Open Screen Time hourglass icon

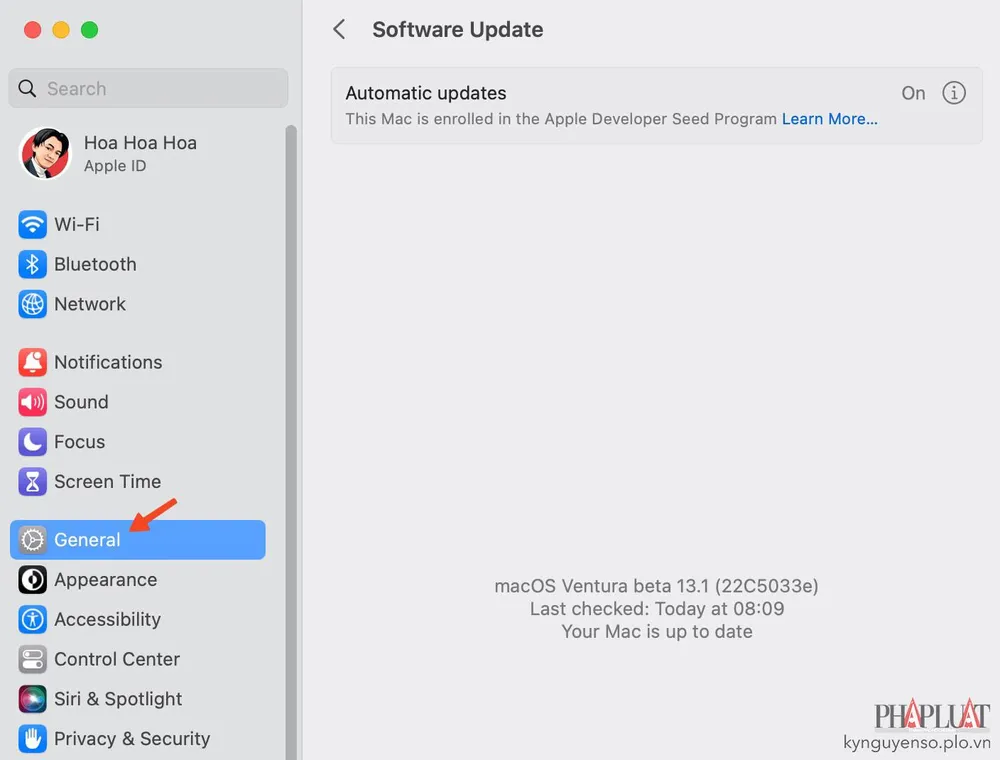coord(33,482)
